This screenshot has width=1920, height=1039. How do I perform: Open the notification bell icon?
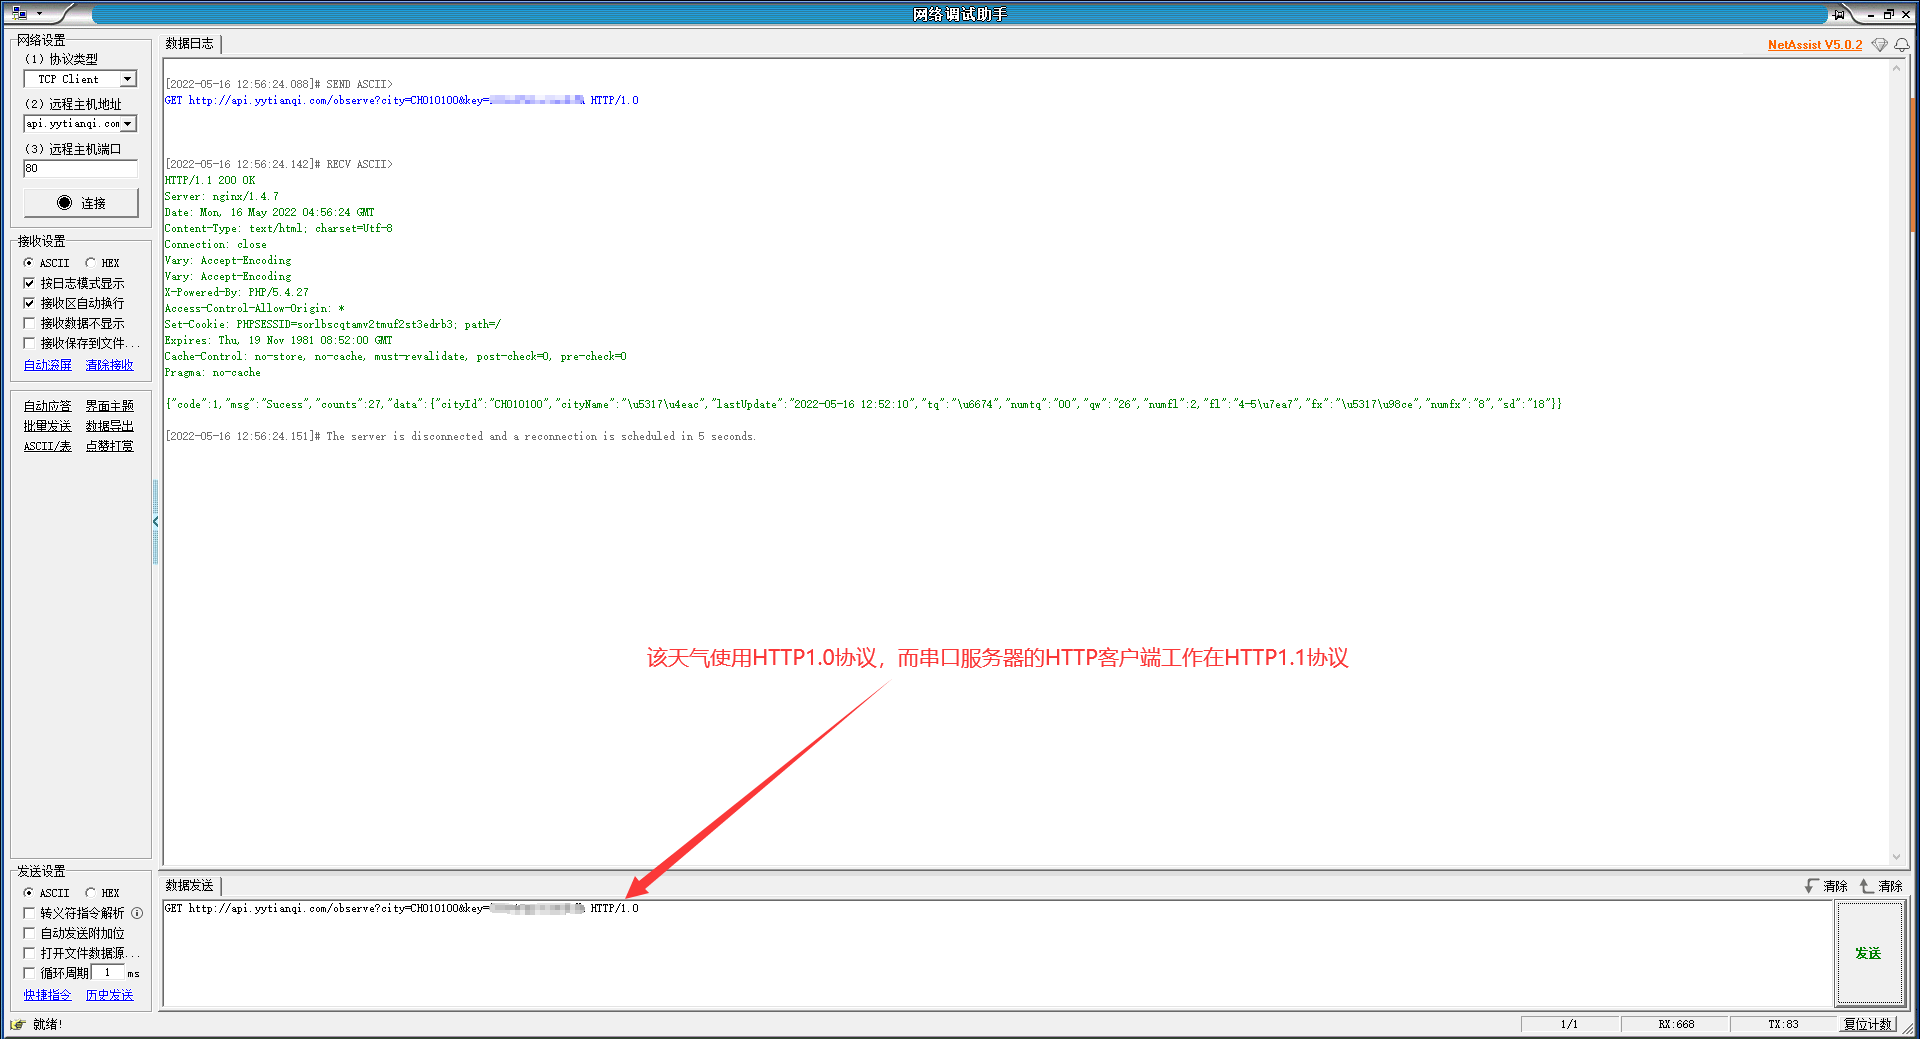pyautogui.click(x=1901, y=45)
